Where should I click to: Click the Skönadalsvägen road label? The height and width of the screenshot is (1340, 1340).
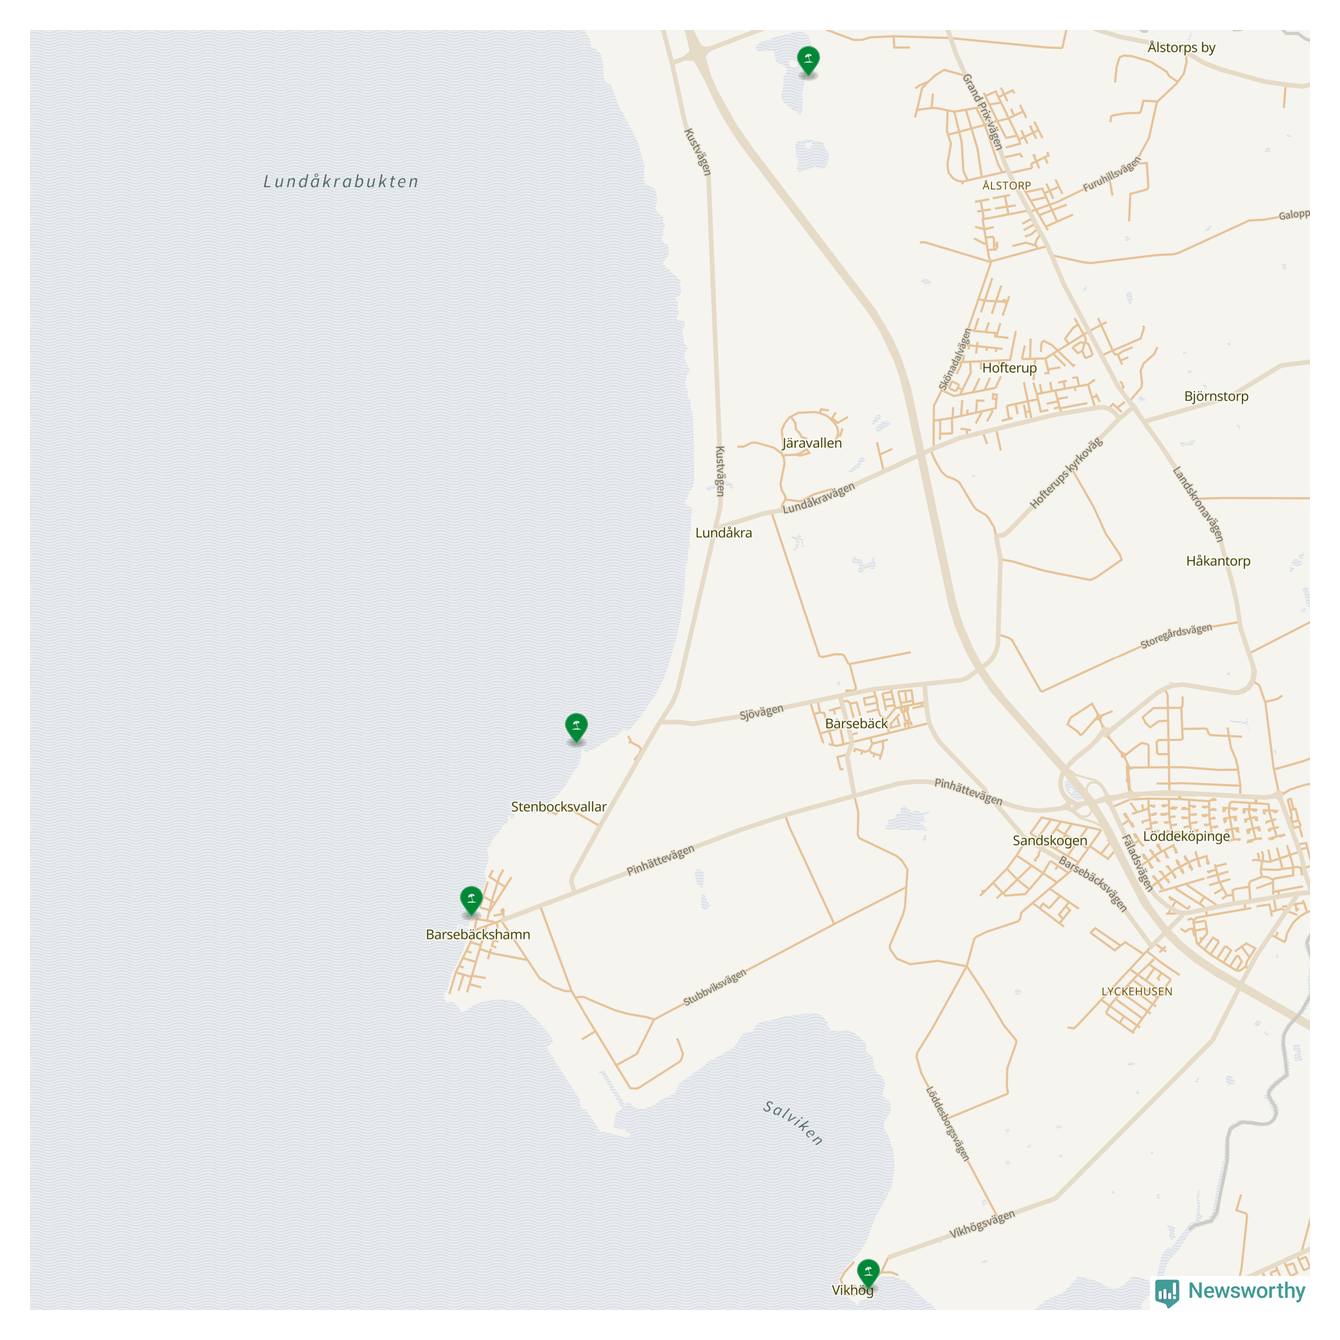click(955, 360)
